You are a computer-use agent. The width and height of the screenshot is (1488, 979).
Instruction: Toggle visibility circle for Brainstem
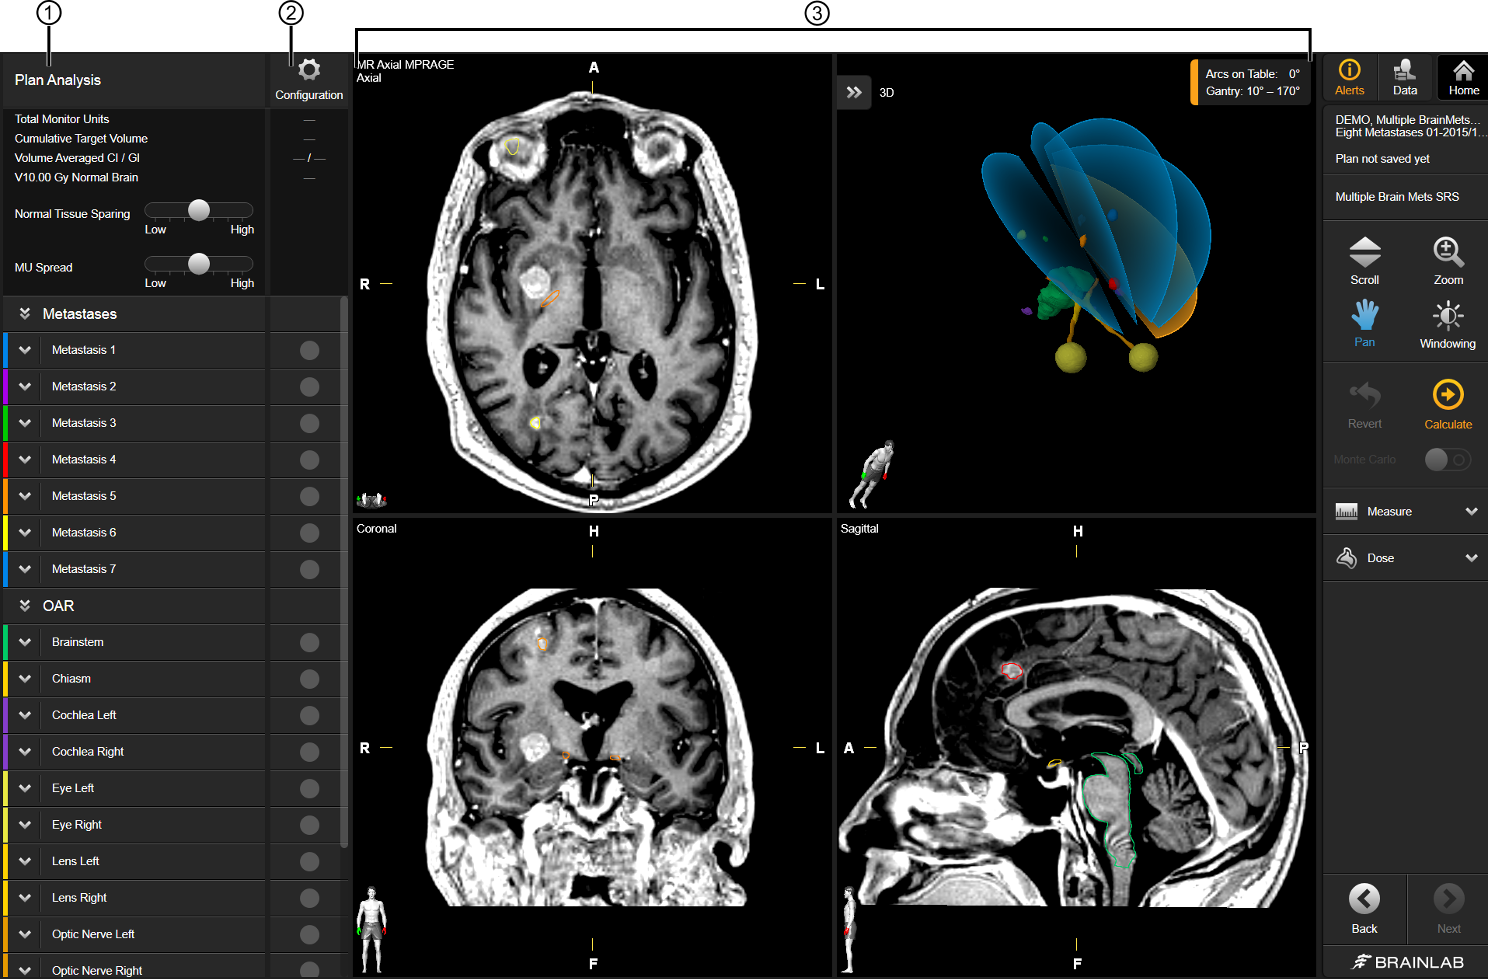pyautogui.click(x=309, y=642)
